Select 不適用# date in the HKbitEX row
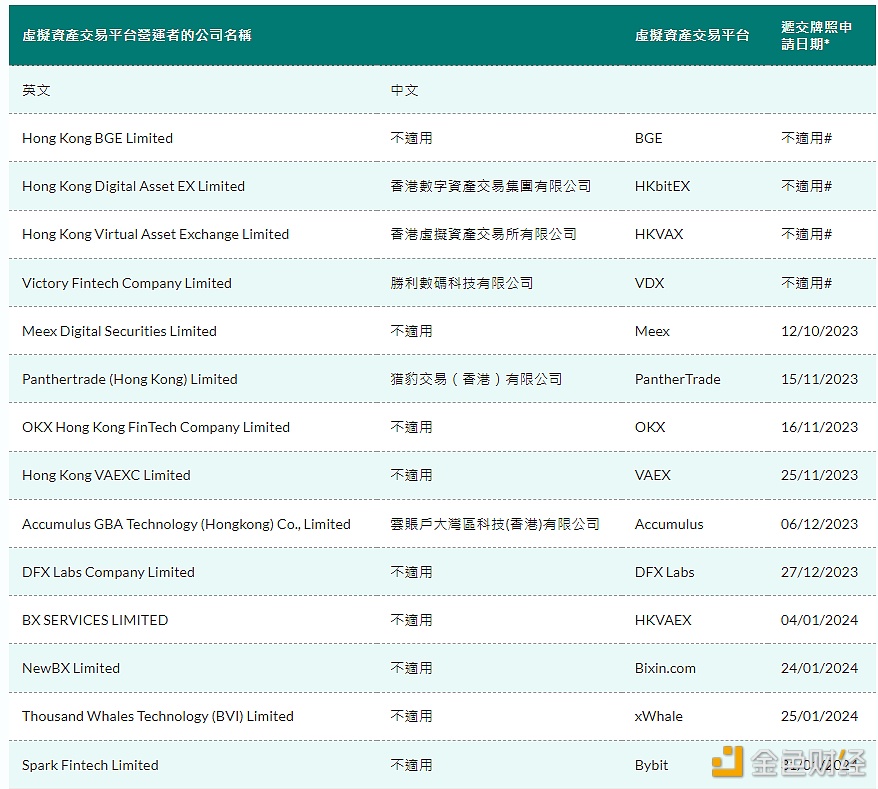This screenshot has height=789, width=878. (x=806, y=186)
